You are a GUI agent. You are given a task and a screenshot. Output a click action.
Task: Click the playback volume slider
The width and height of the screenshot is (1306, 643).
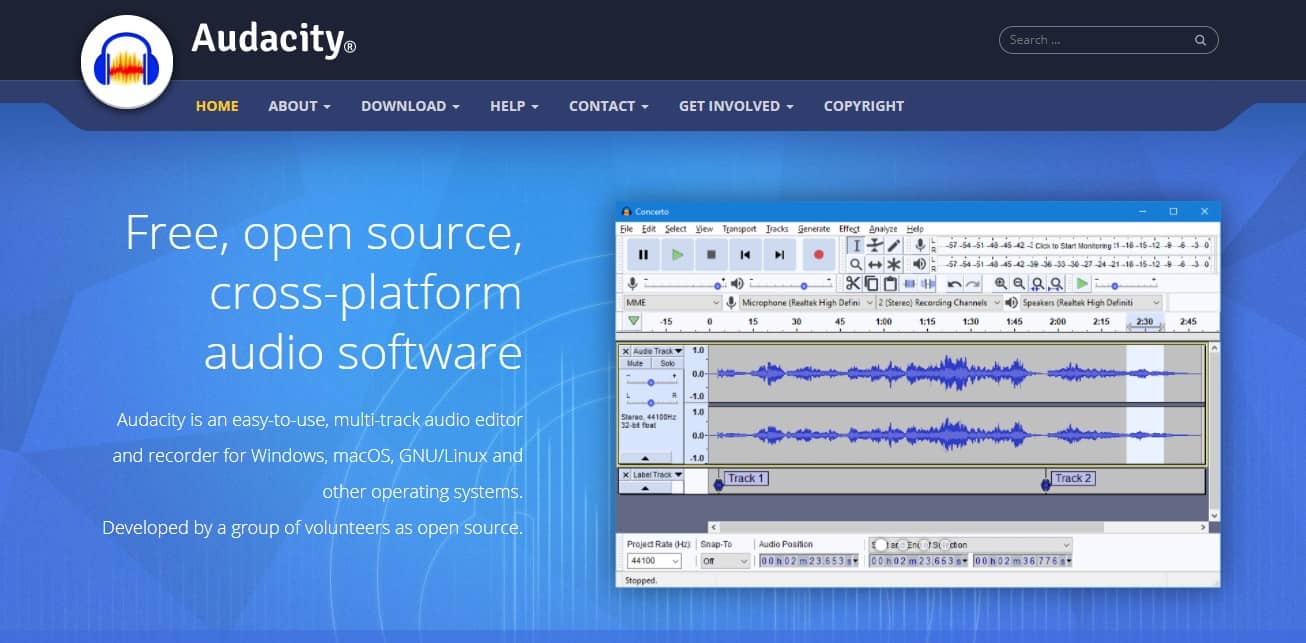(791, 284)
